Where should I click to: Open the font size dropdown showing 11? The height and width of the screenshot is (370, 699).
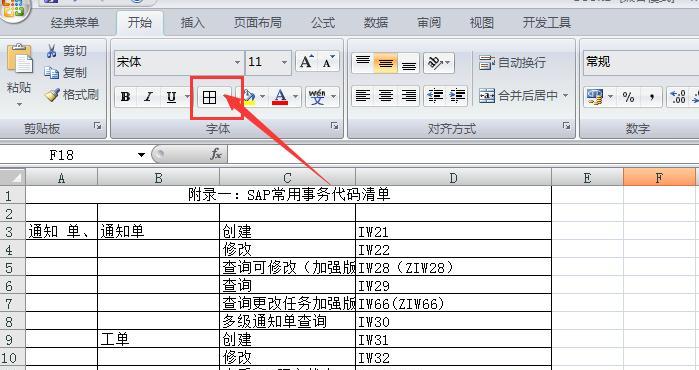[284, 62]
